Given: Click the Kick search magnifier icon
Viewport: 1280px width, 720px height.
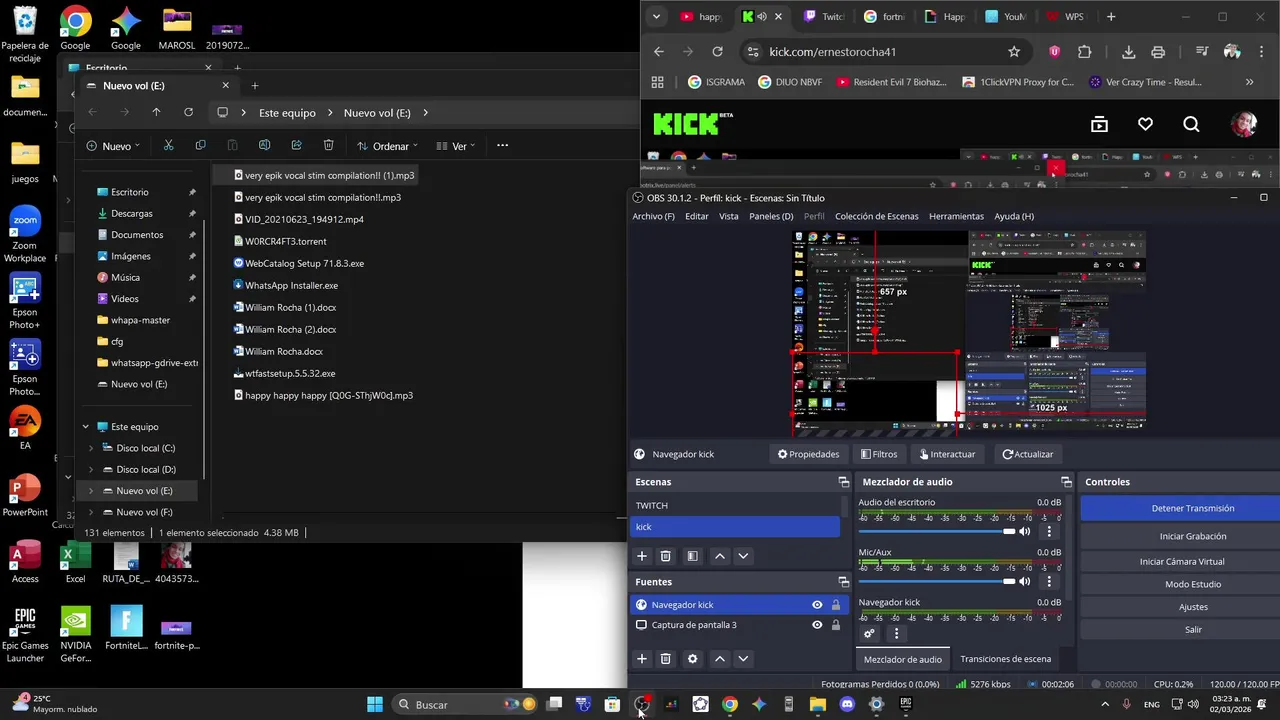Looking at the screenshot, I should [1191, 124].
